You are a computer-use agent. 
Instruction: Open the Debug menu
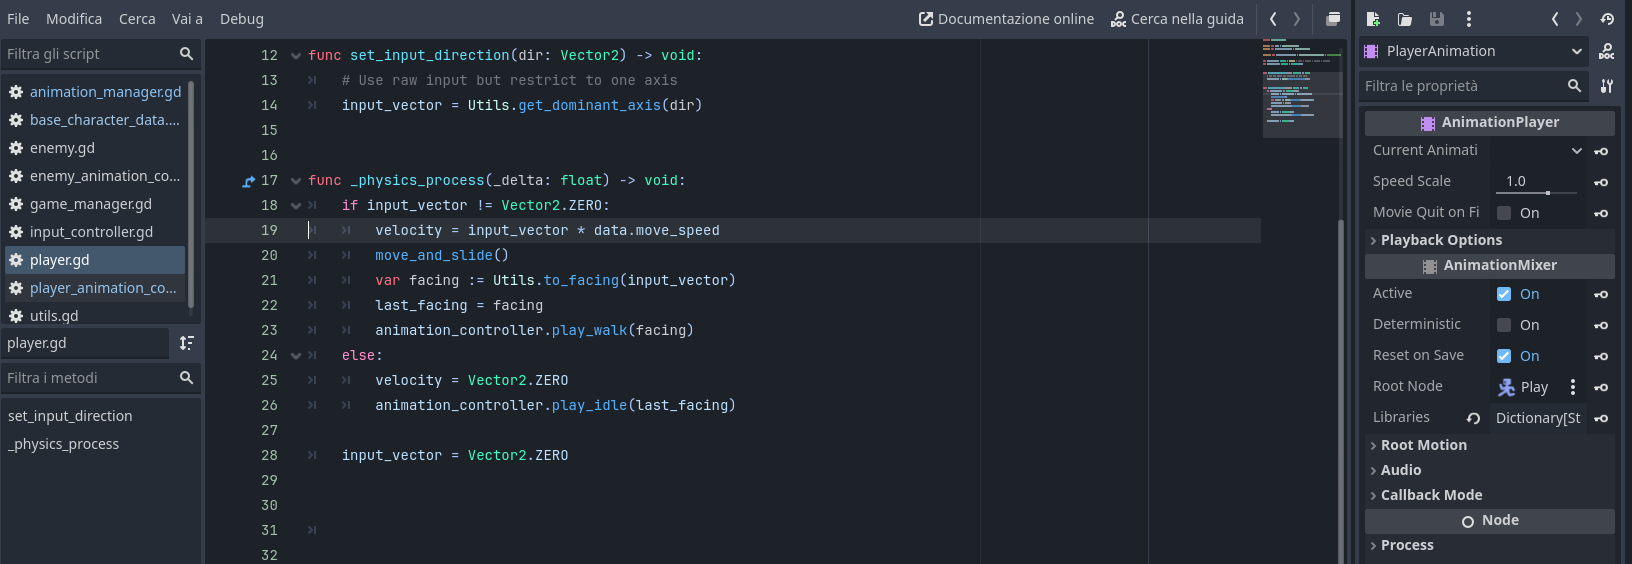pos(242,19)
